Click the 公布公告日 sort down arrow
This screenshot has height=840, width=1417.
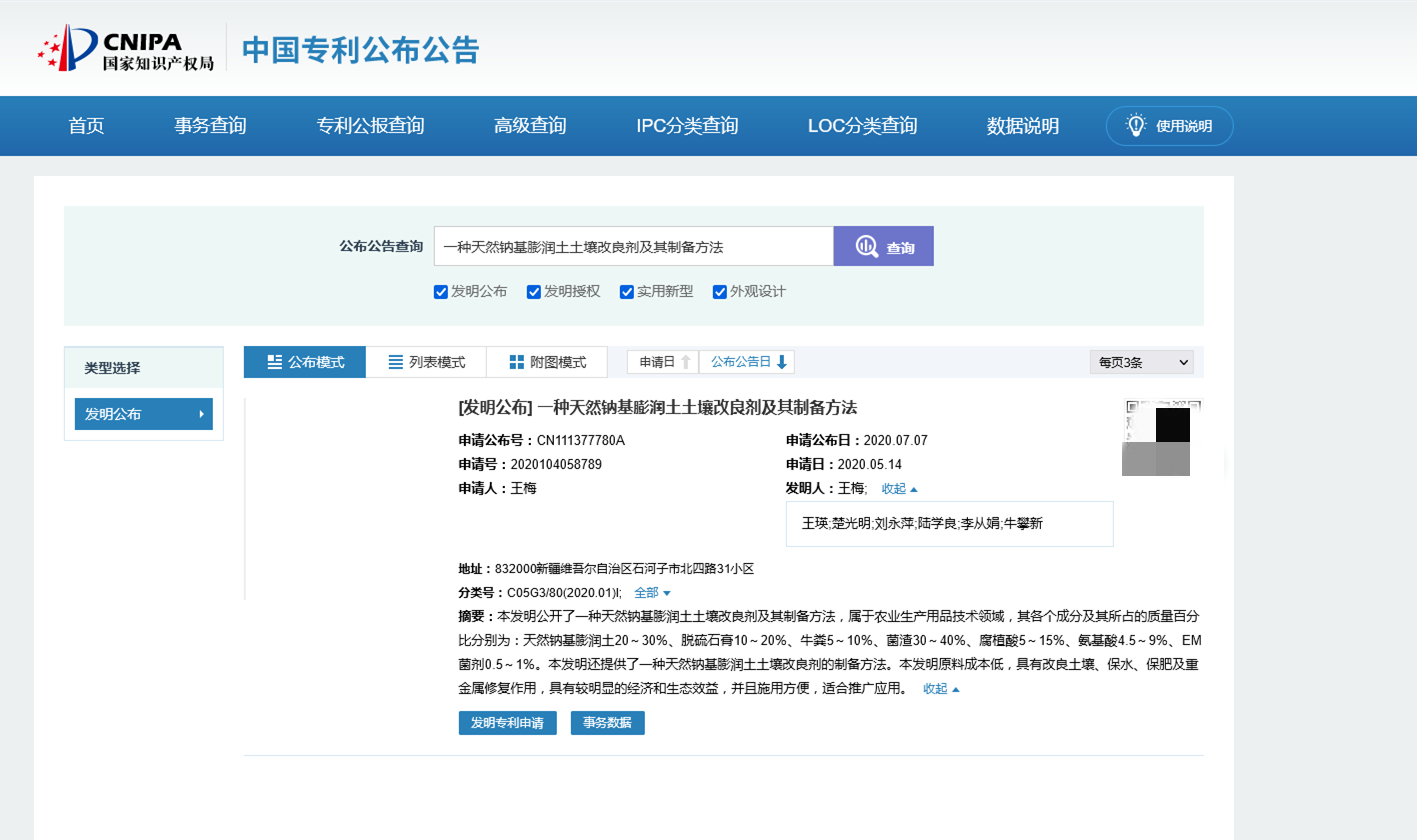[x=782, y=362]
